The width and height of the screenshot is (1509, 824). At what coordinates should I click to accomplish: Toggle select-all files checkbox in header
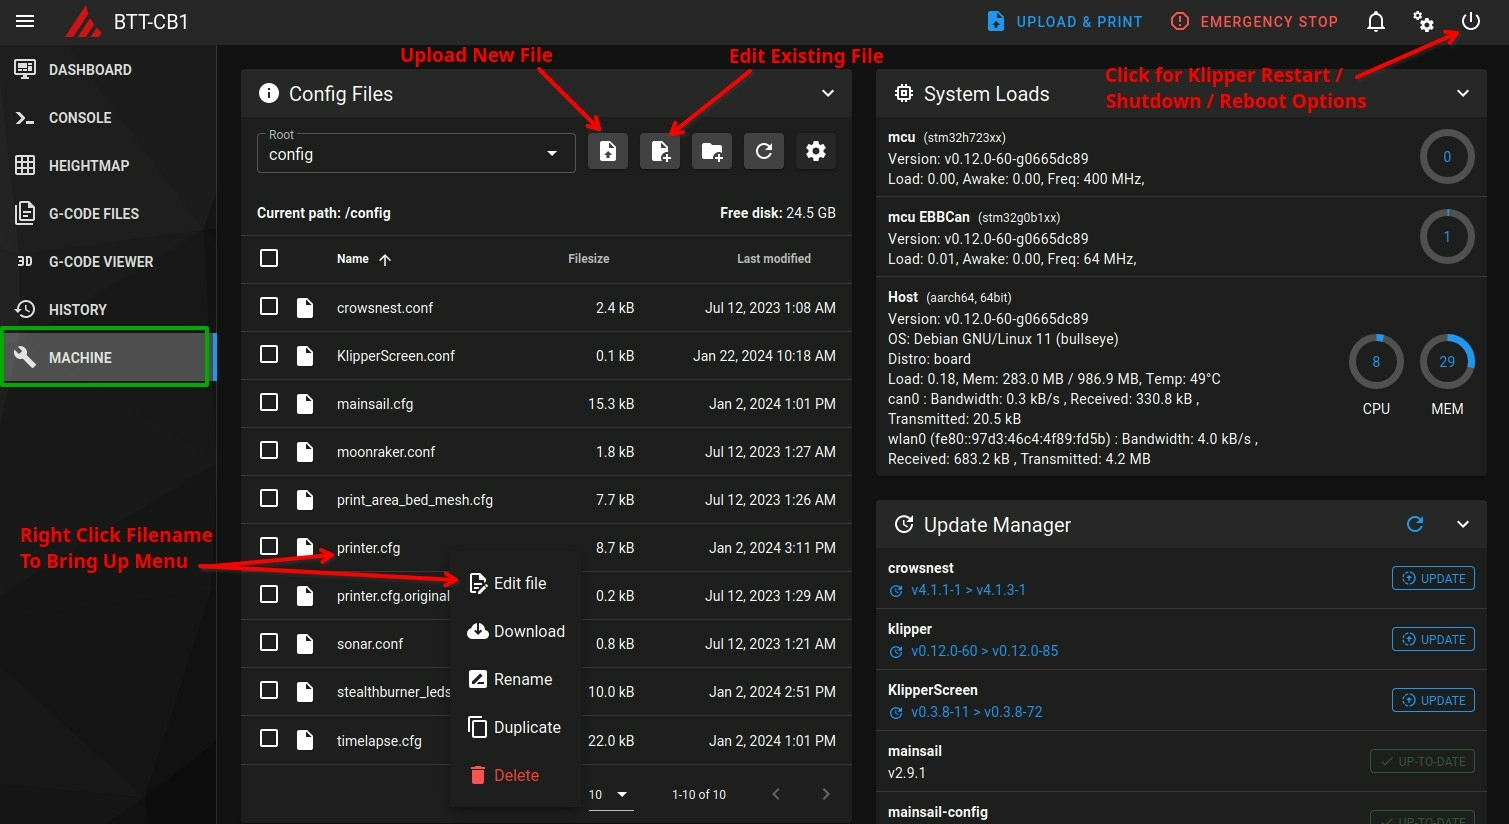(269, 258)
